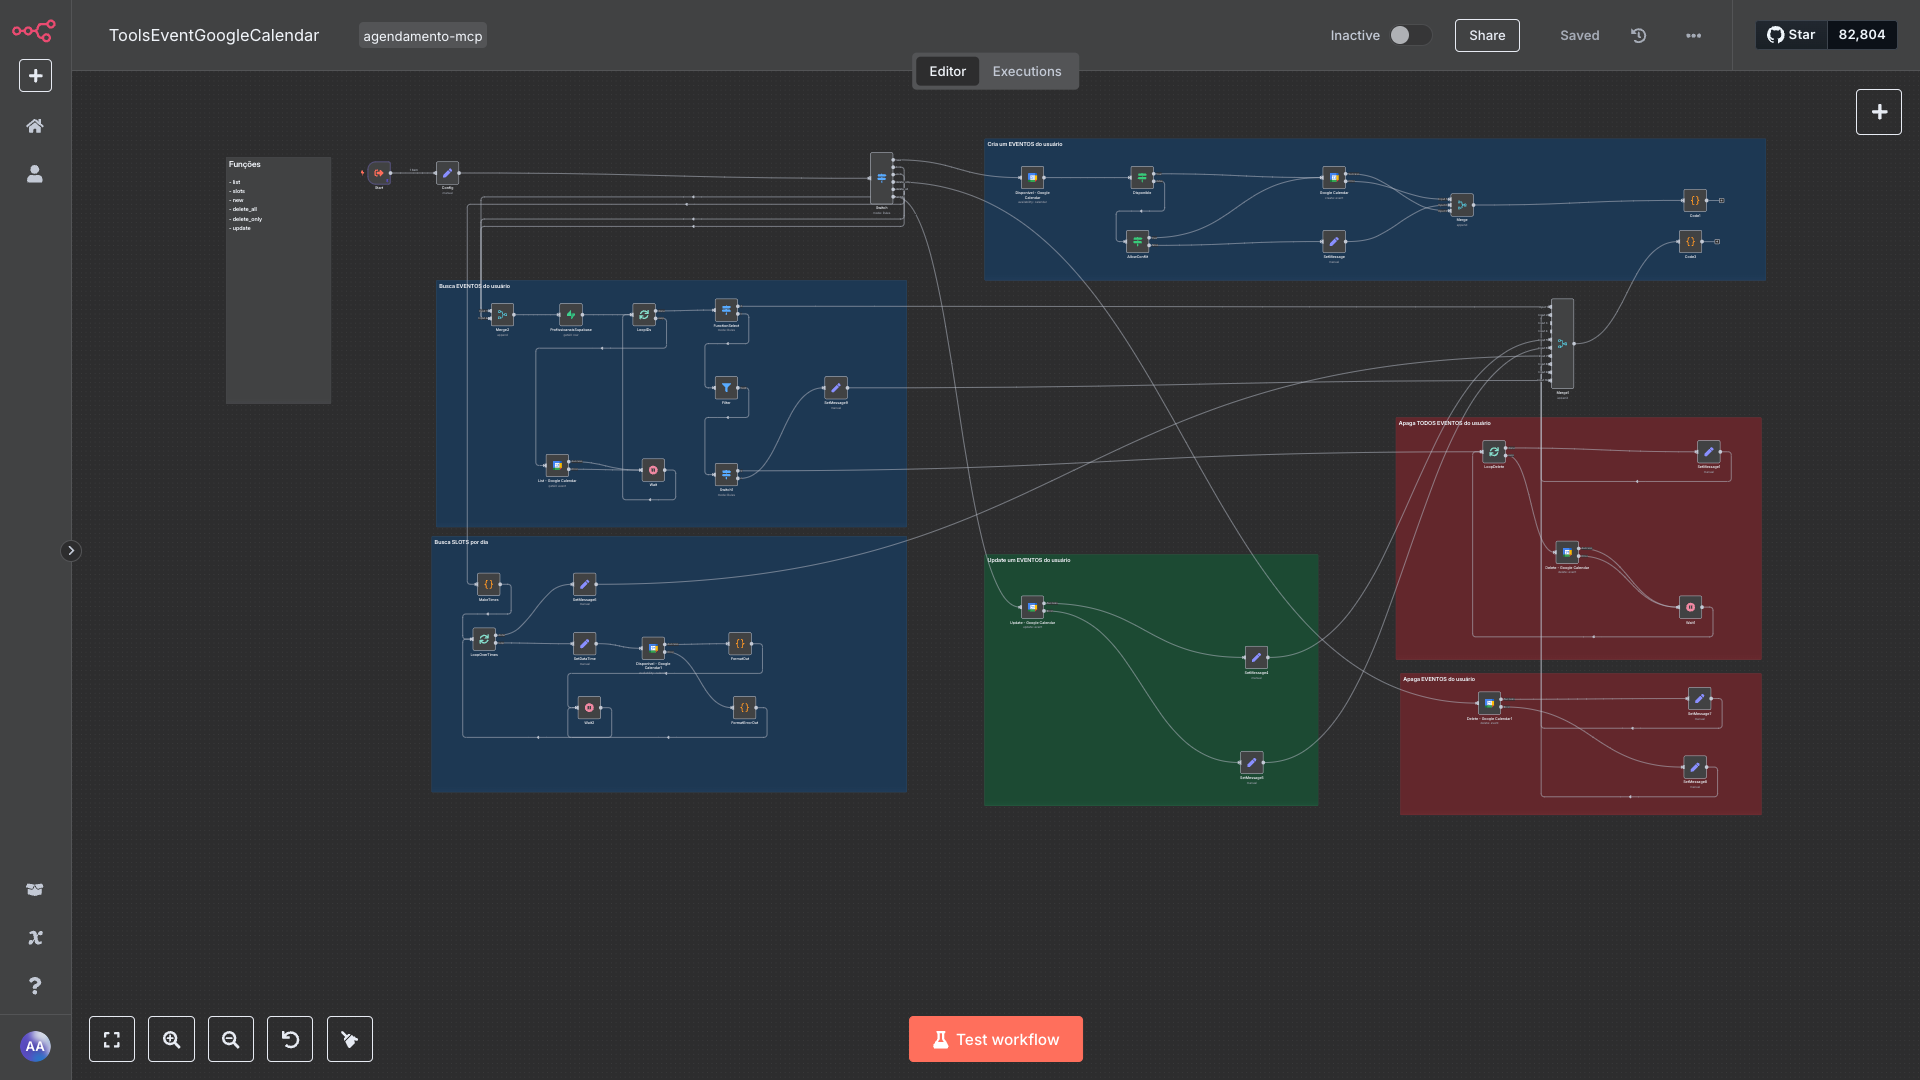Select the FormatErrorOut code node

click(x=744, y=707)
